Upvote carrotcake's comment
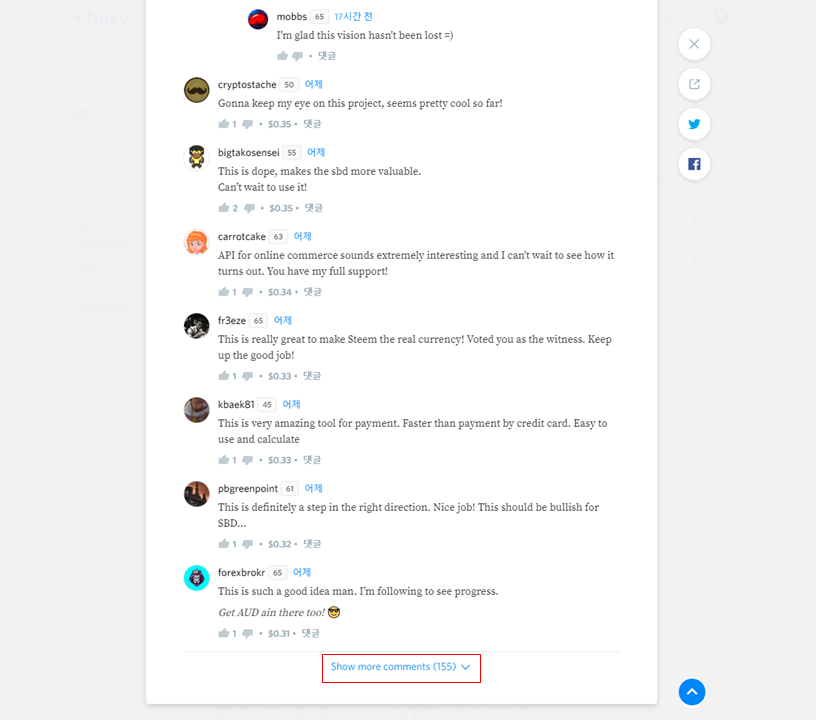The width and height of the screenshot is (816, 720). (x=224, y=292)
